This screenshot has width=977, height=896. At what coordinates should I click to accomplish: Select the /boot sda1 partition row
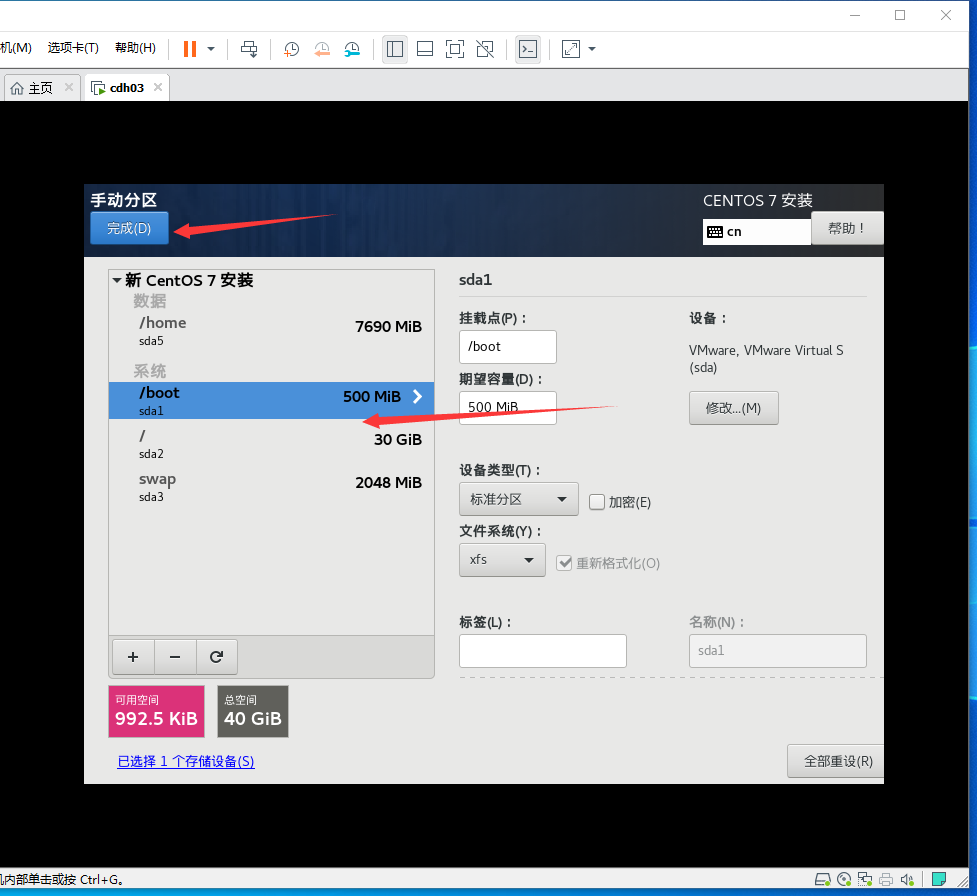click(272, 400)
